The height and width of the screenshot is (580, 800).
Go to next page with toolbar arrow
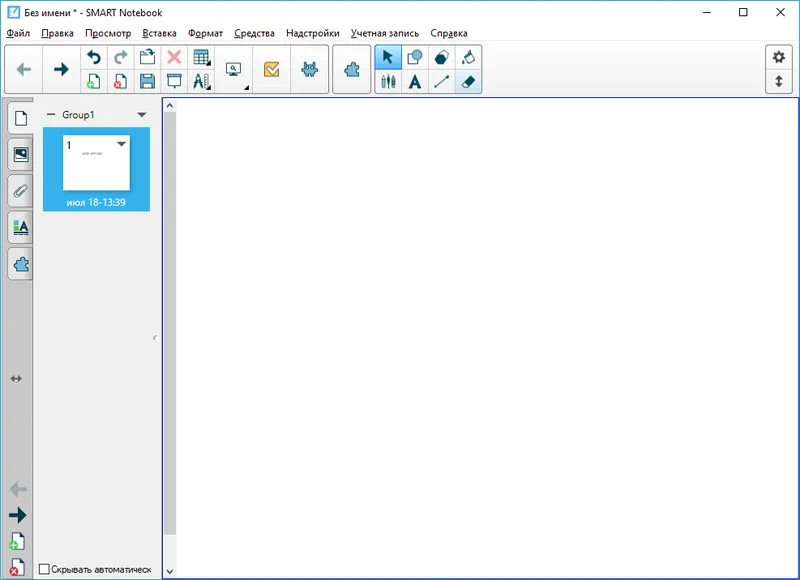[x=60, y=69]
